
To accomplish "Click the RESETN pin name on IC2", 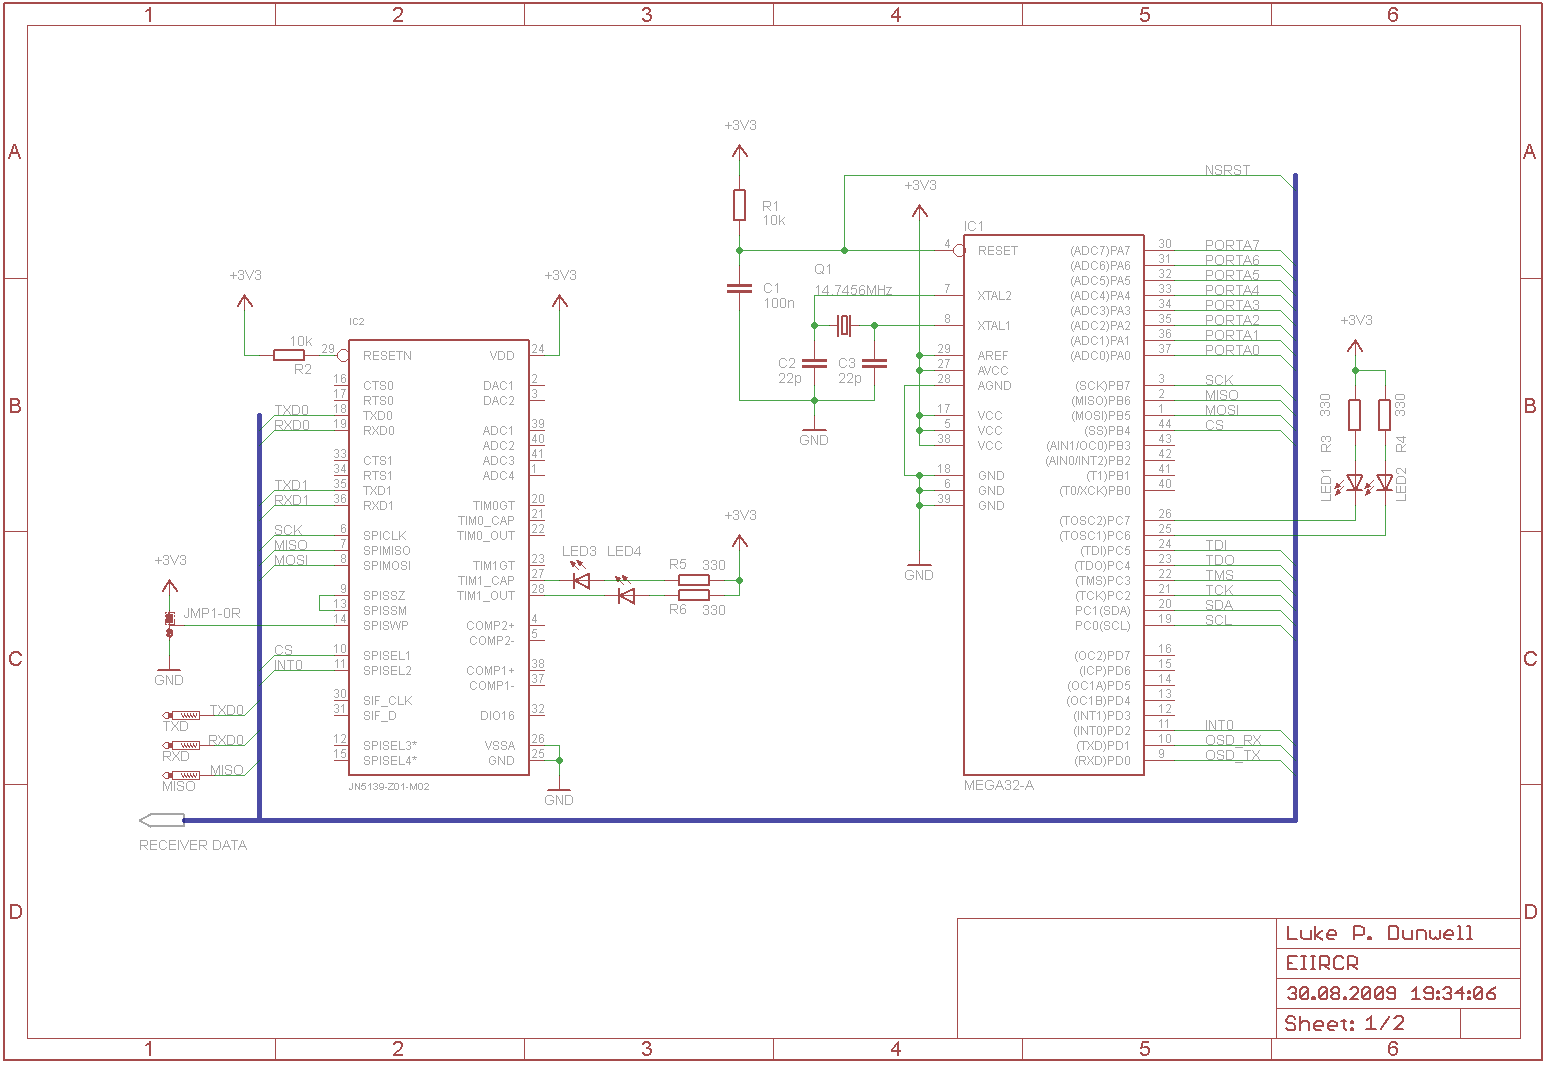I will 387,356.
